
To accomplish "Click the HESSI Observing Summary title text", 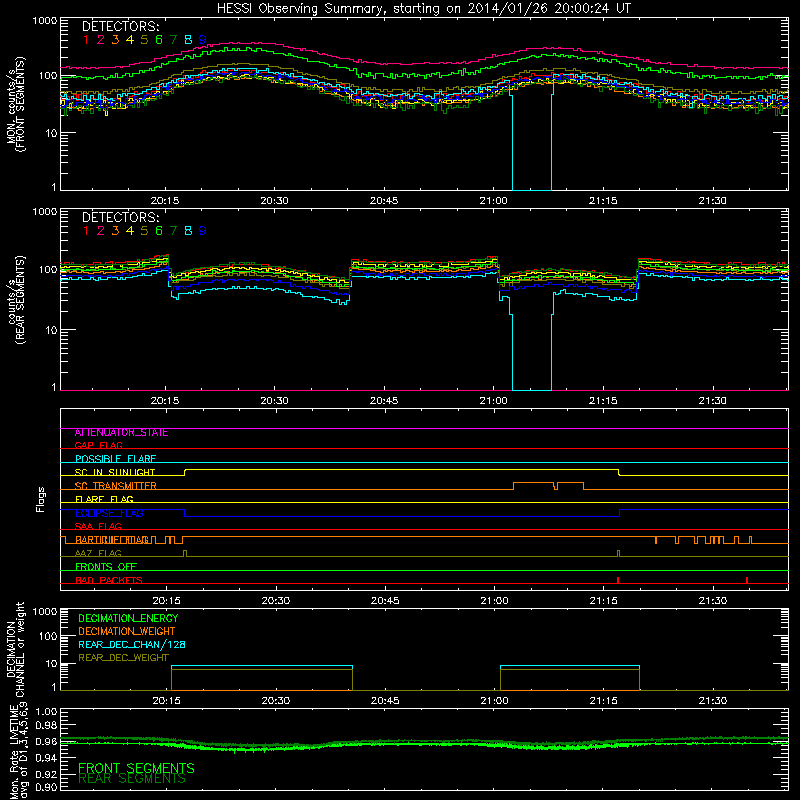I will click(423, 9).
